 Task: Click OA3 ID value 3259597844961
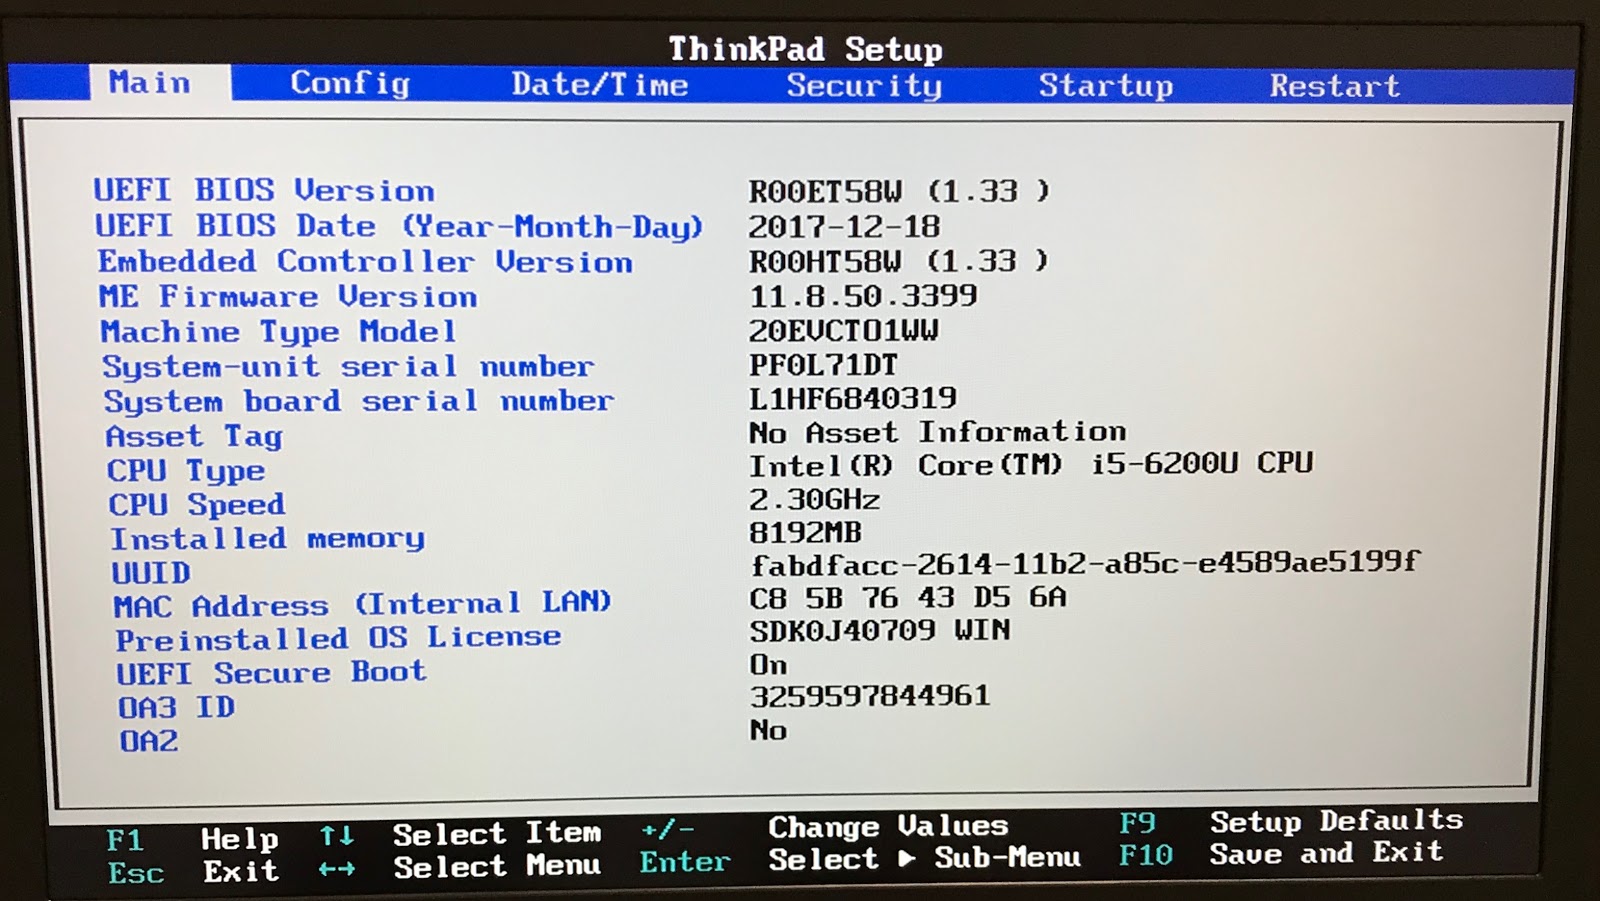[870, 696]
